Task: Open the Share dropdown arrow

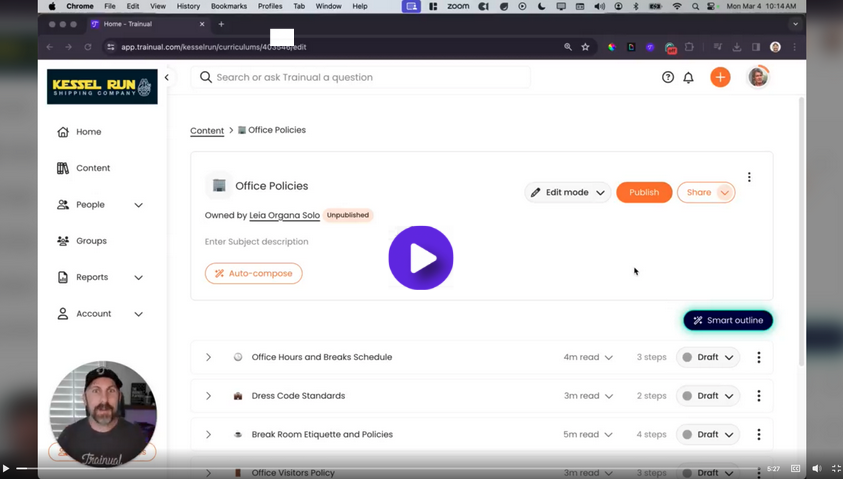Action: (x=725, y=192)
